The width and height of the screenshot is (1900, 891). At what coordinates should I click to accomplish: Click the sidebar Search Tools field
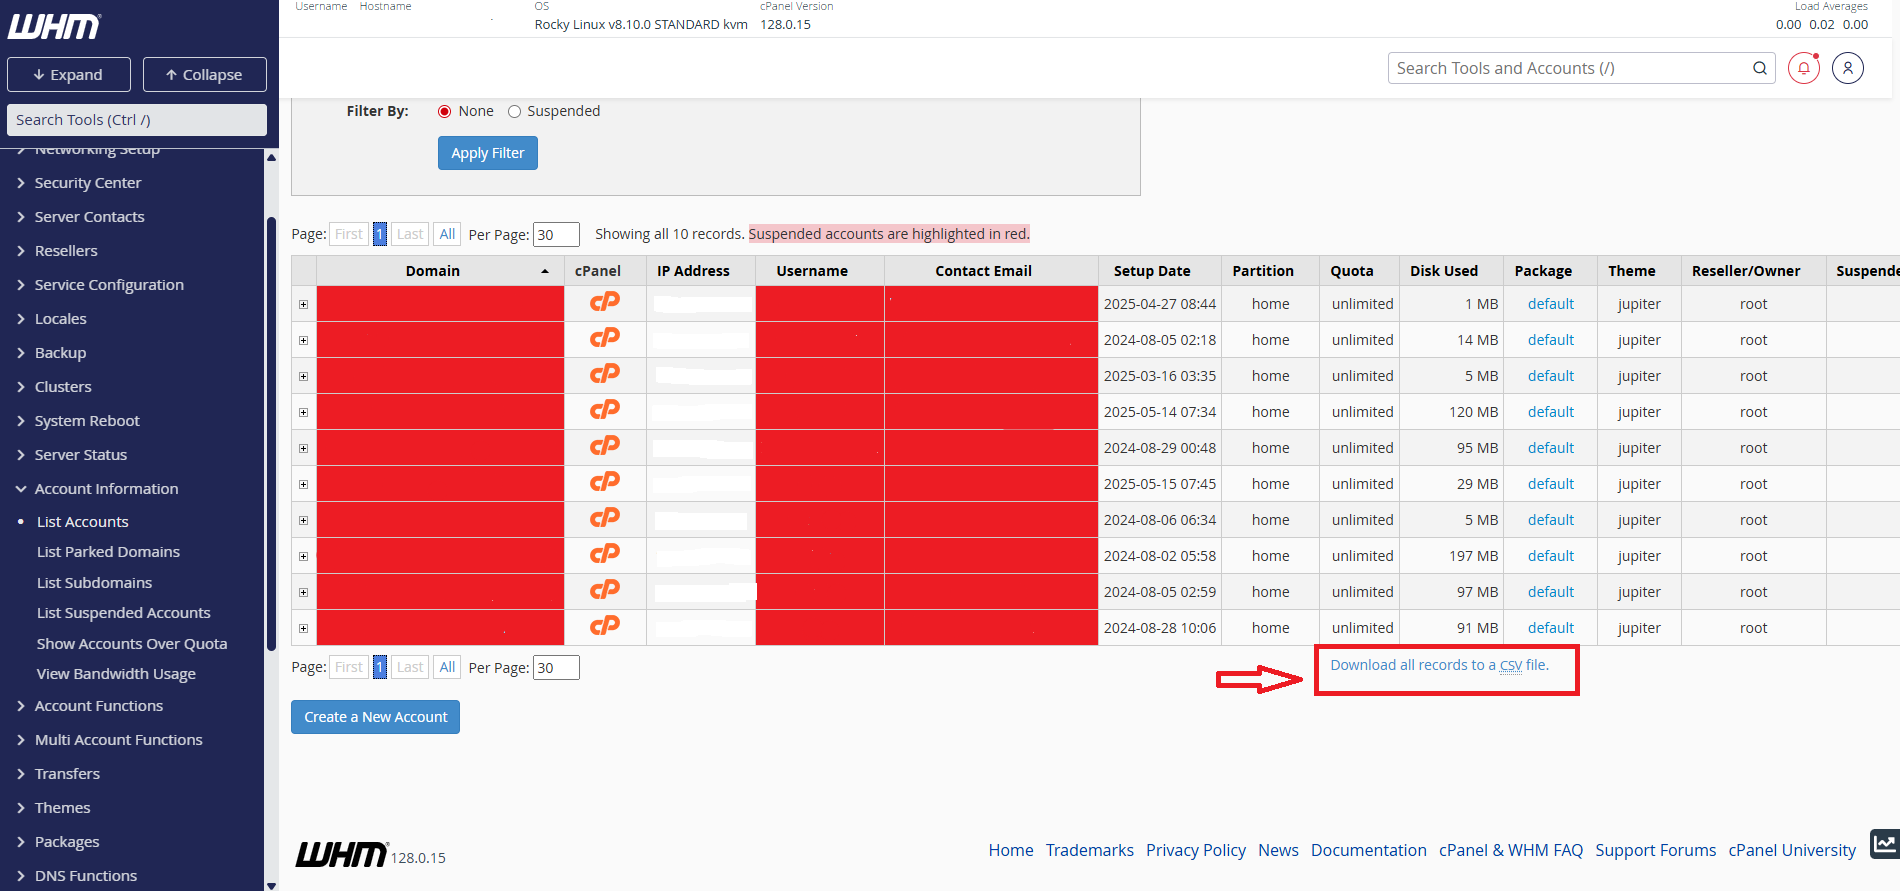(x=137, y=120)
